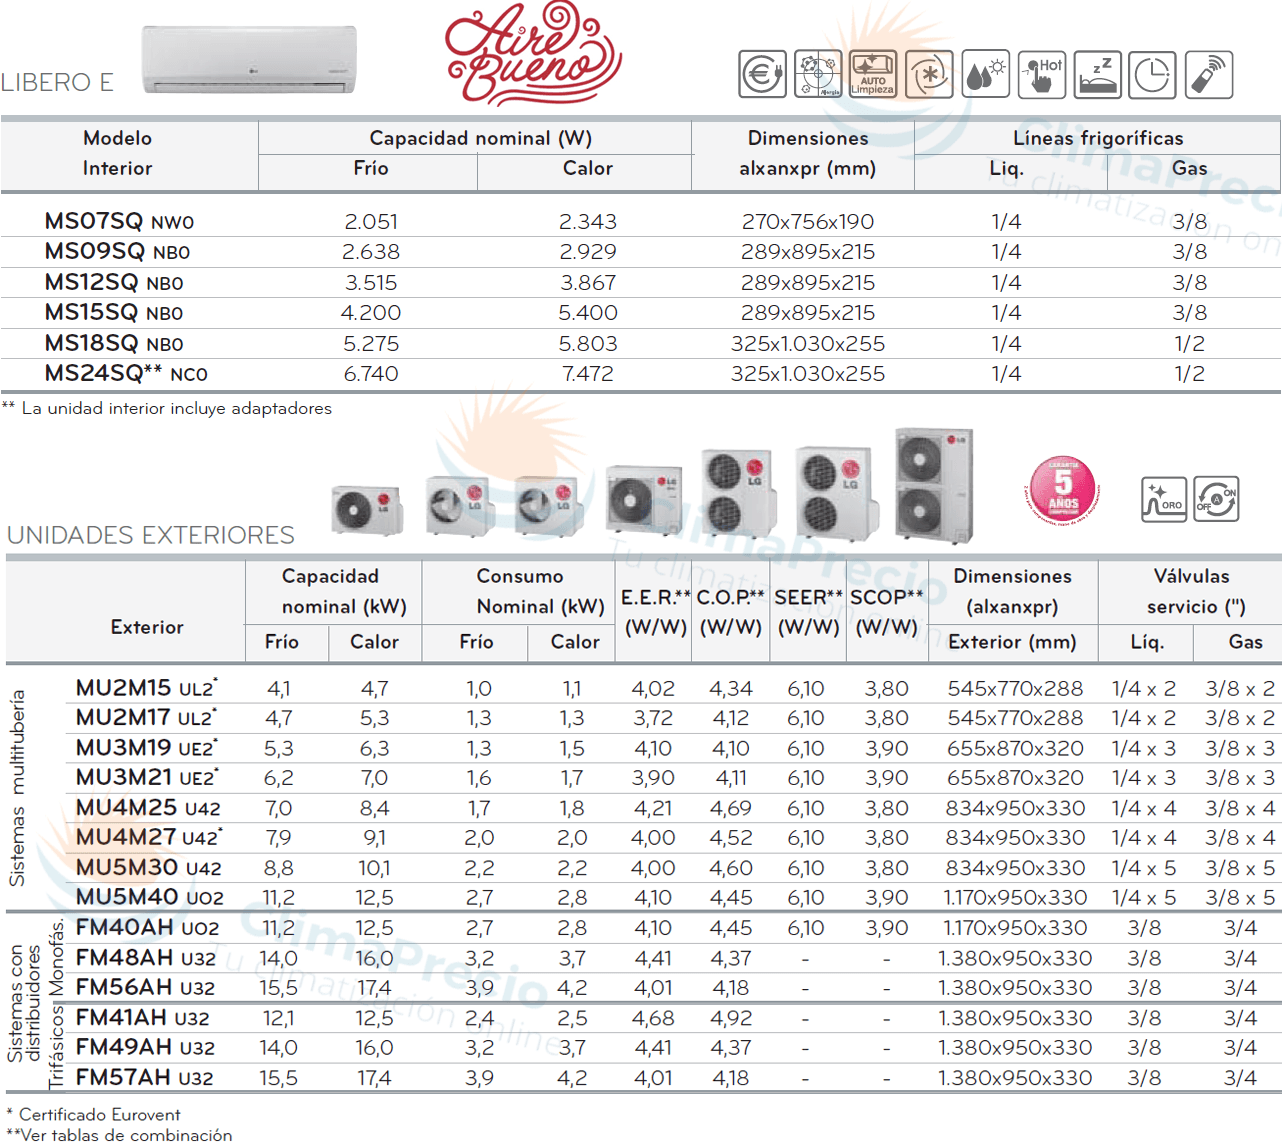Click the indoor unit product image

click(x=249, y=60)
